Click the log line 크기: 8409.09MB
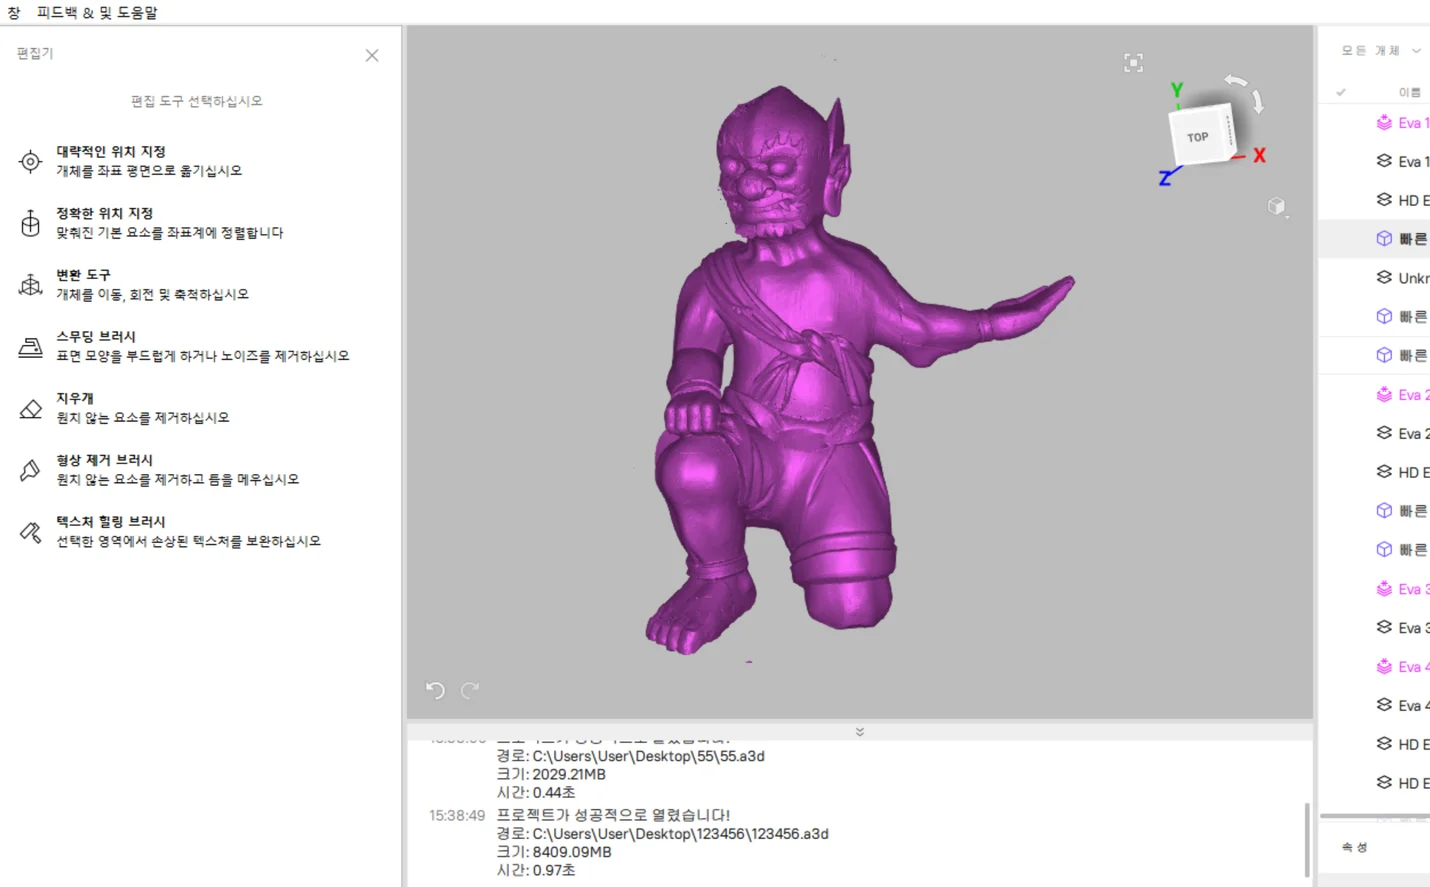1430x887 pixels. [554, 852]
